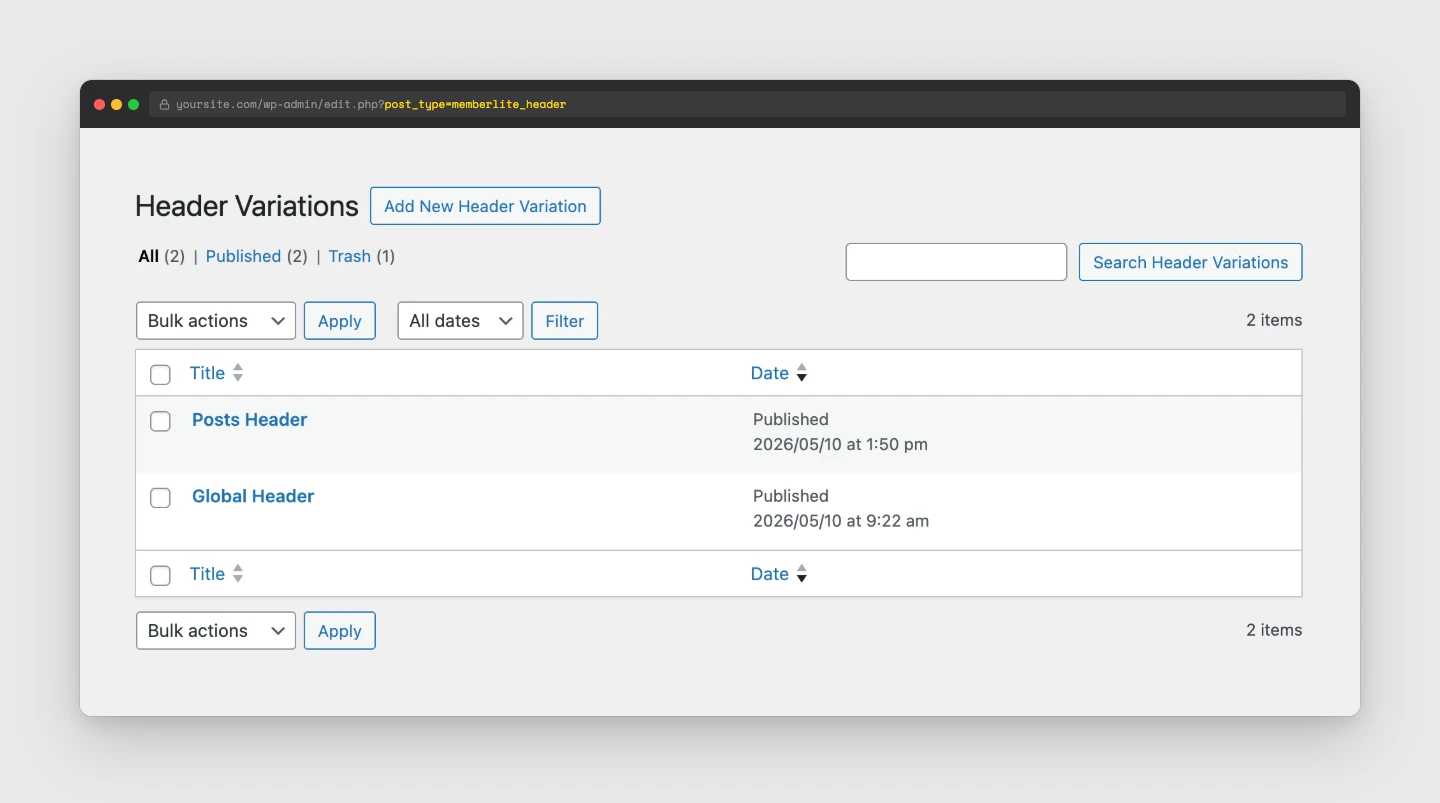Click the bottom 2 items count
1440x803 pixels.
pos(1274,630)
